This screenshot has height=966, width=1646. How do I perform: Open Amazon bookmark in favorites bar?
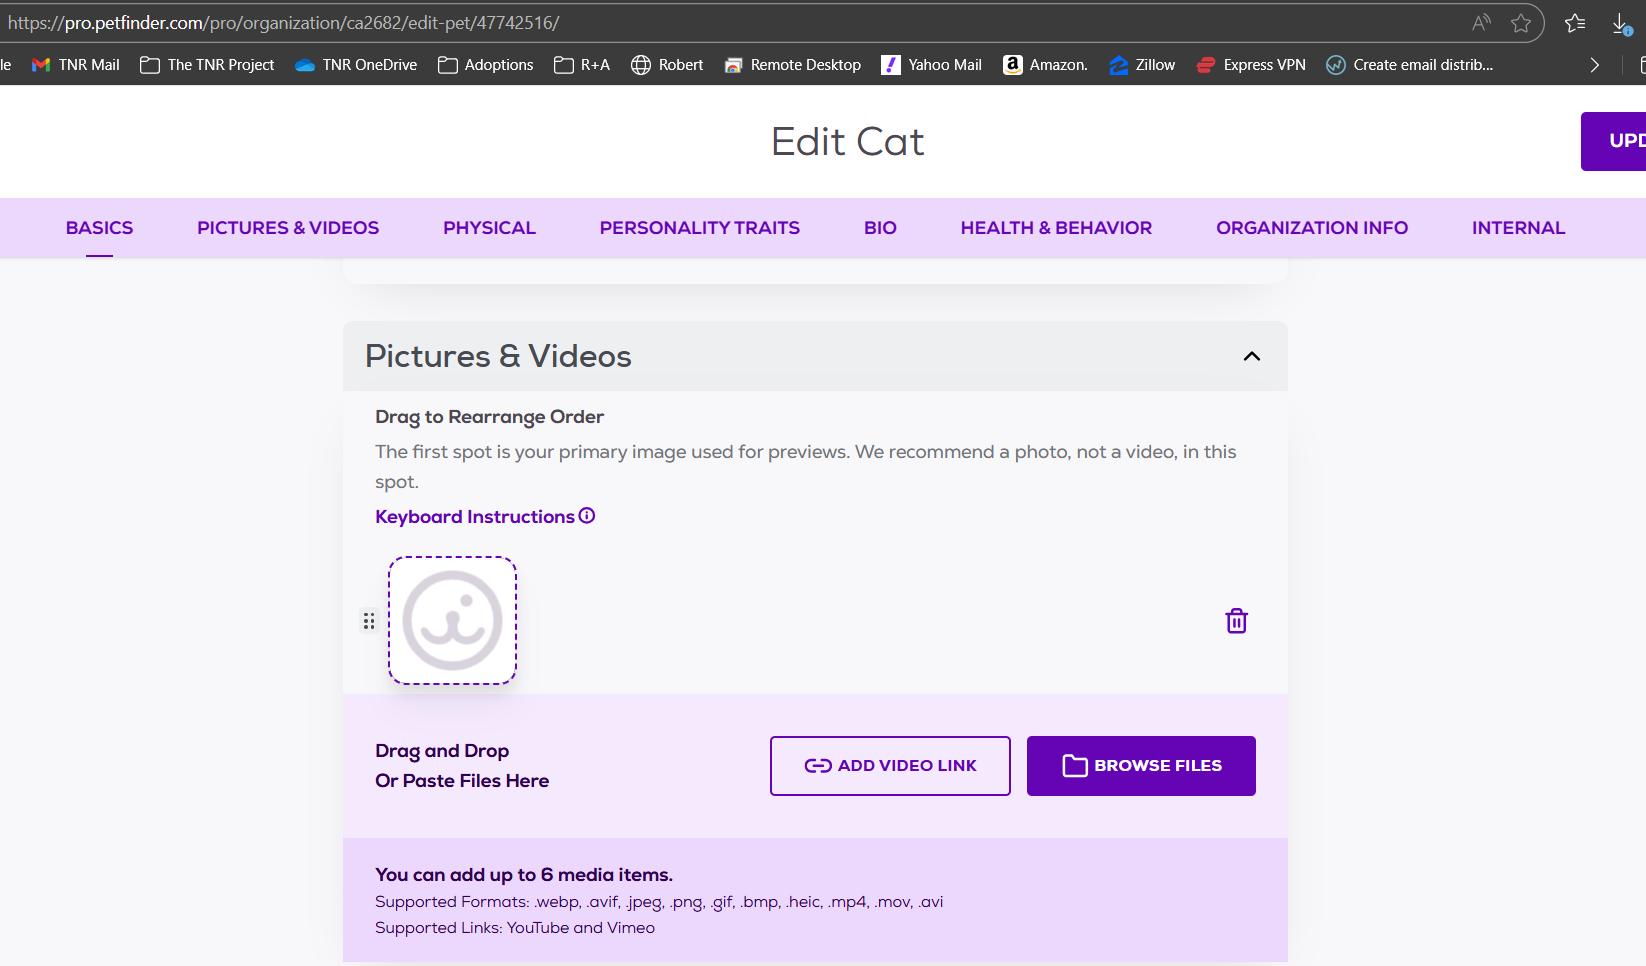pos(1045,65)
